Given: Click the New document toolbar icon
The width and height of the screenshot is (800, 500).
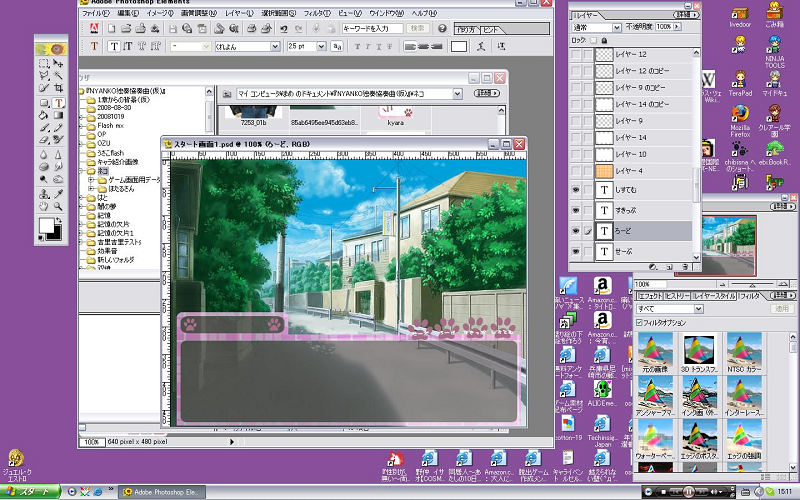Looking at the screenshot, I should 112,29.
